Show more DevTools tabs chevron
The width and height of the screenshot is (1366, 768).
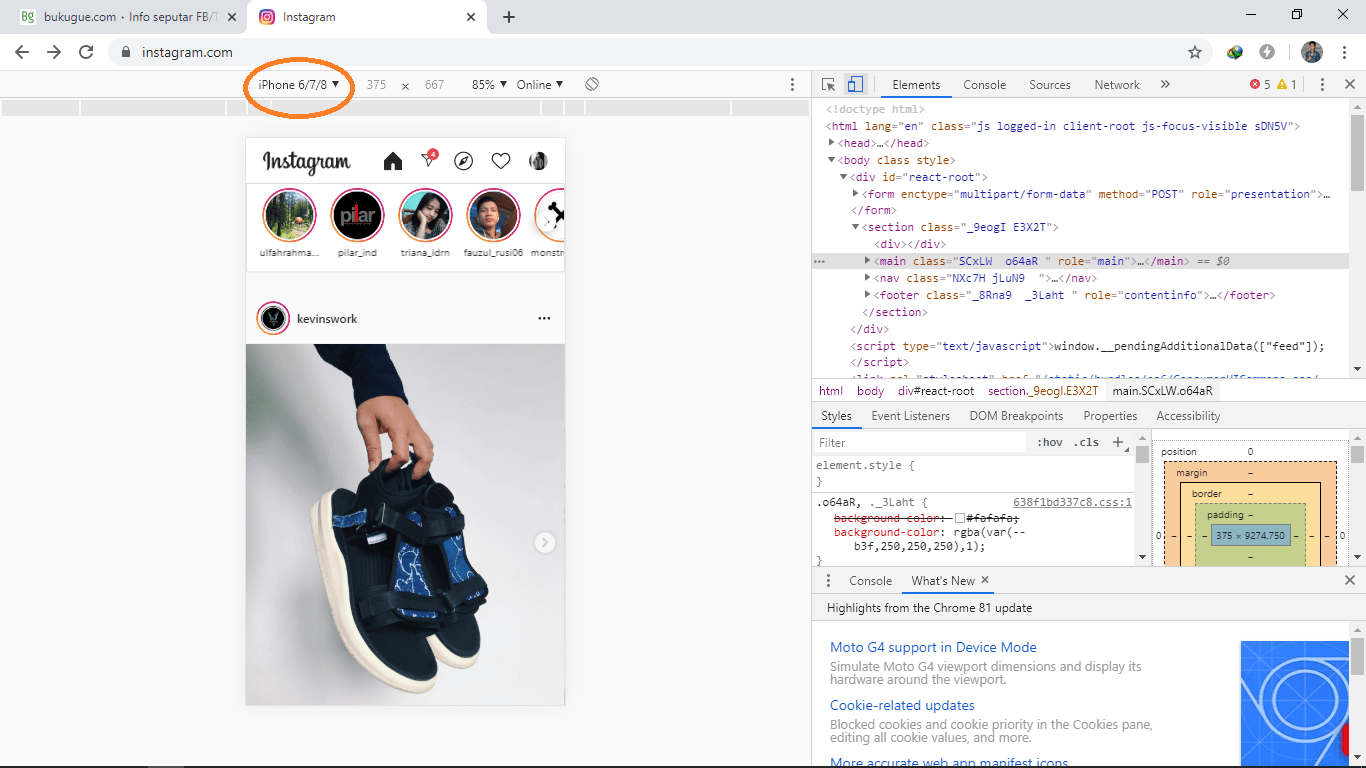(1165, 85)
